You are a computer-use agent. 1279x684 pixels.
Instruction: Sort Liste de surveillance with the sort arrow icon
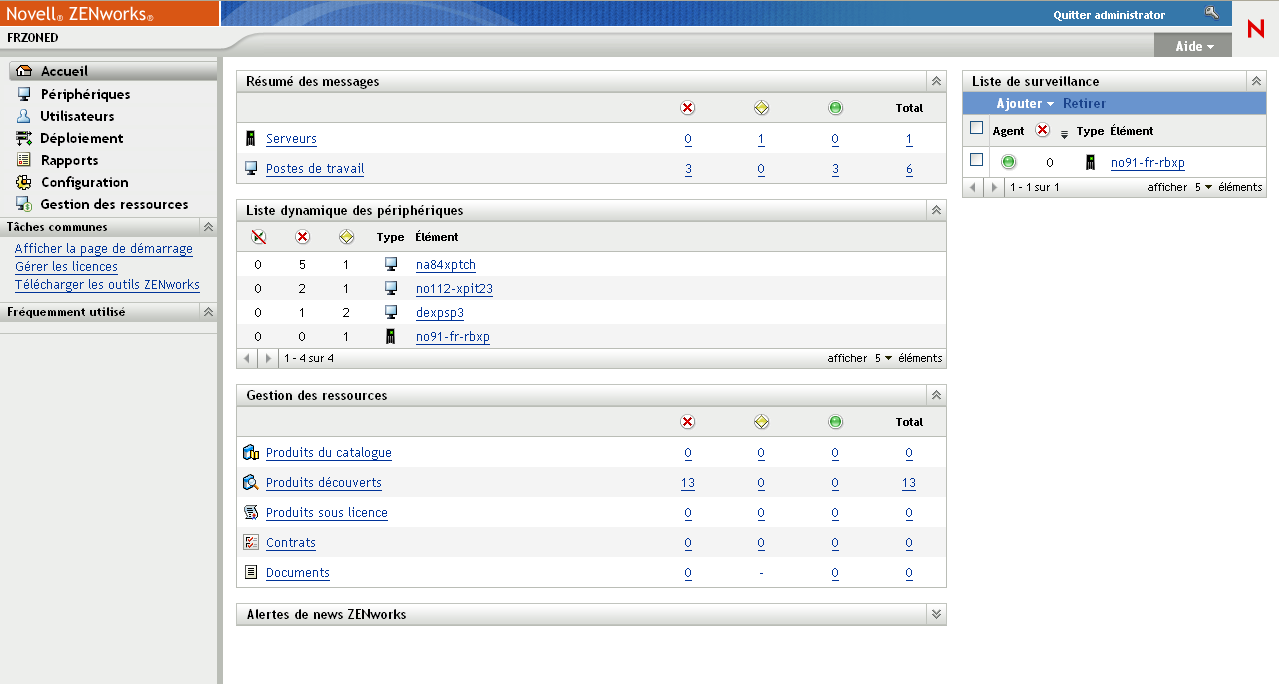coord(1064,133)
